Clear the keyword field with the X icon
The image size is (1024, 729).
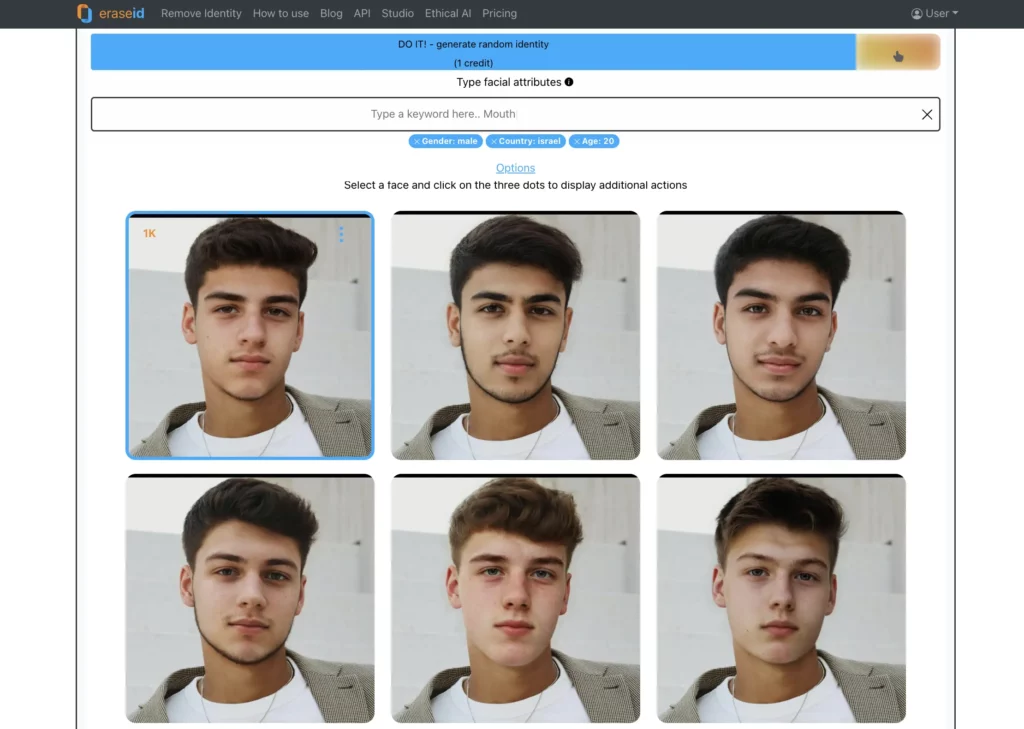(927, 114)
